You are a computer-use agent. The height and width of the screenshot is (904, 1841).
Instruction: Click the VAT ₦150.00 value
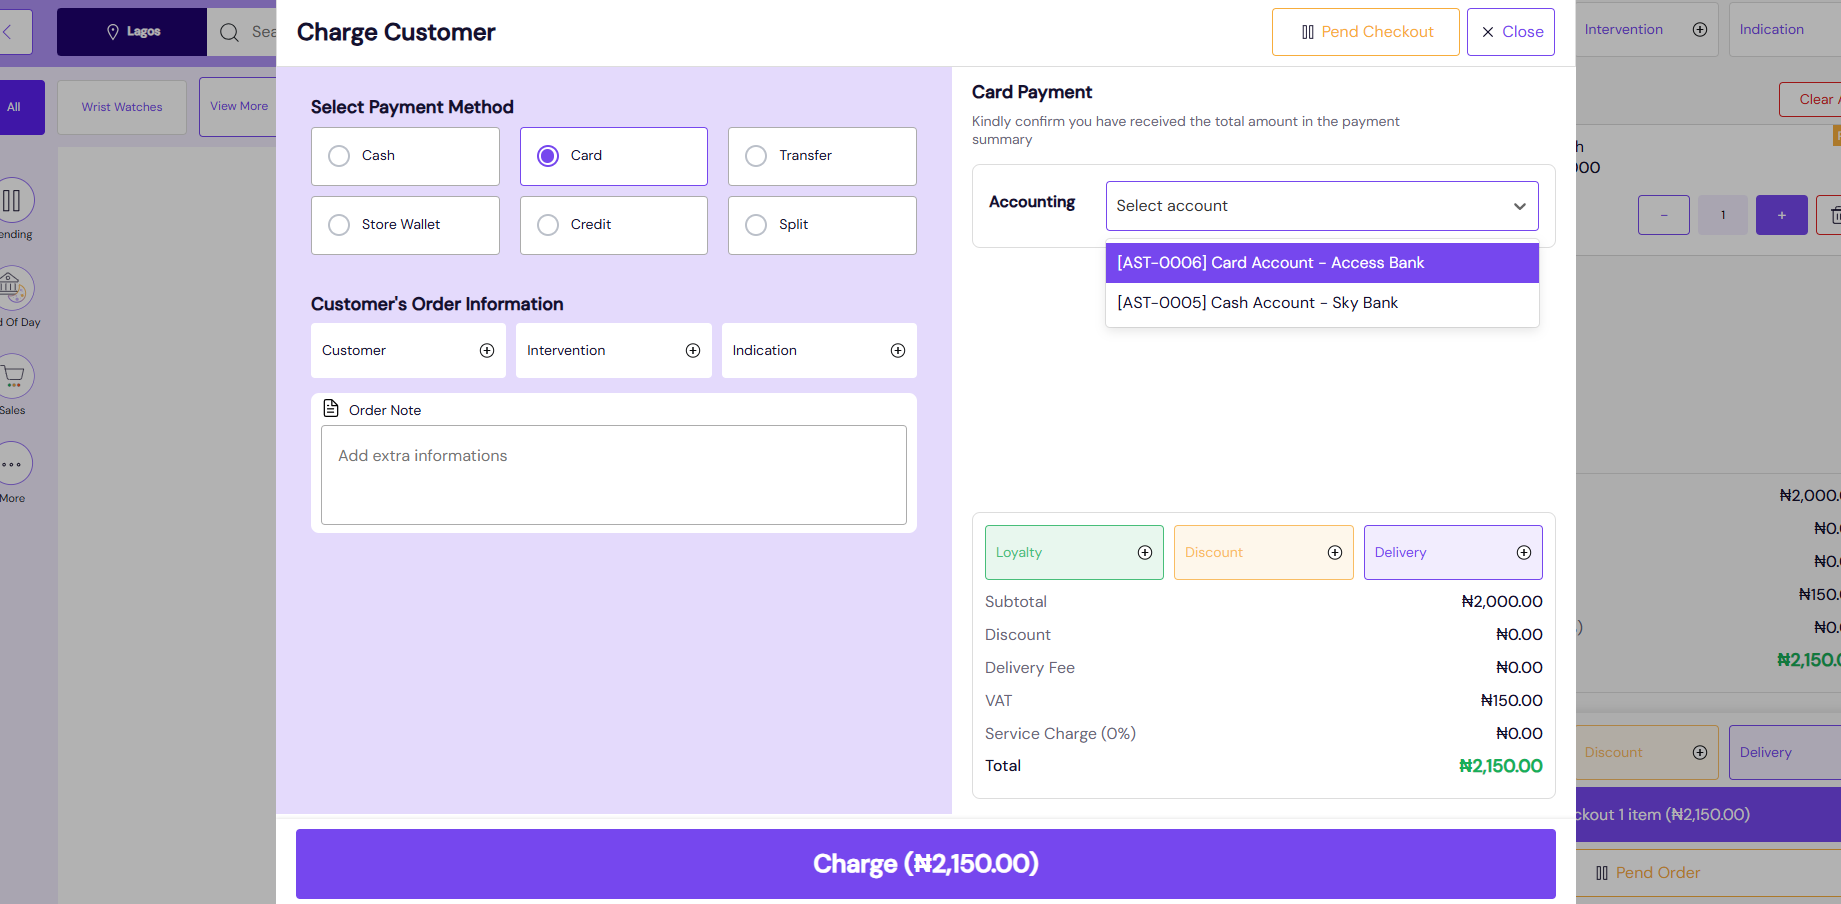point(1511,701)
